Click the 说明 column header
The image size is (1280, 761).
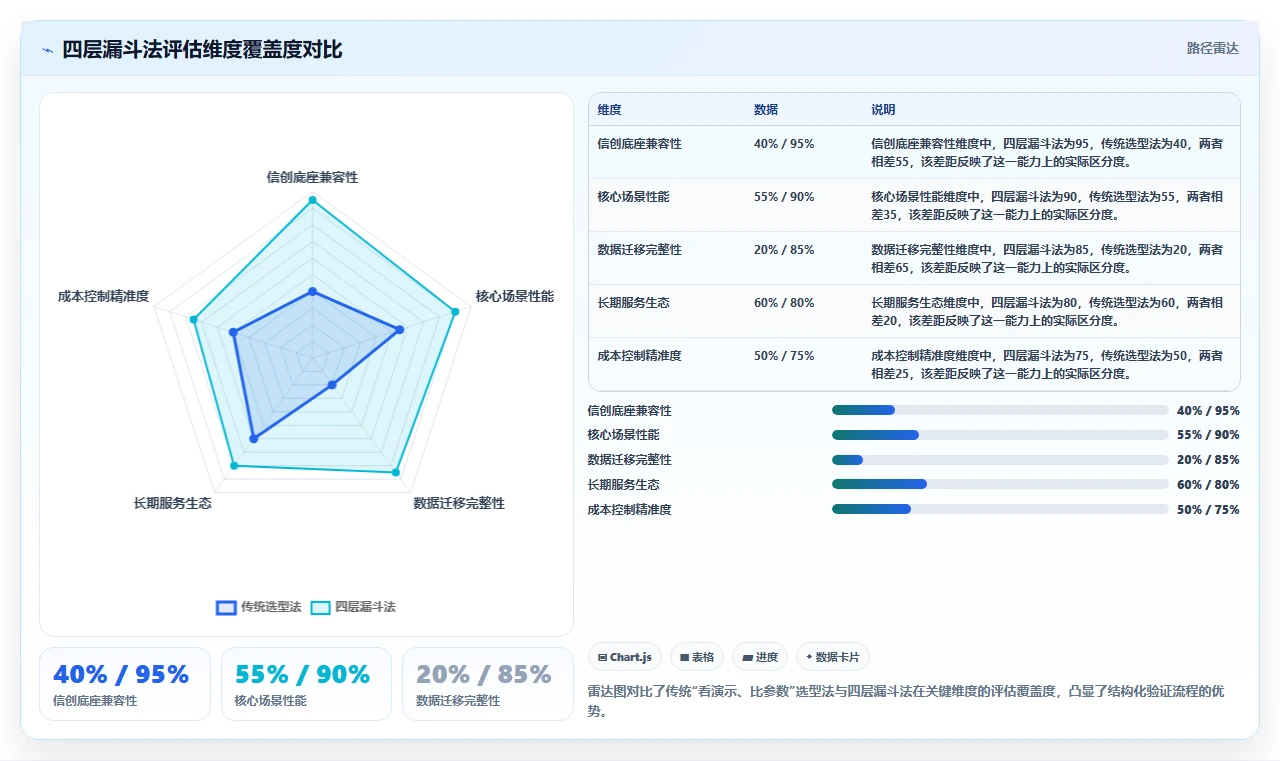pos(883,110)
